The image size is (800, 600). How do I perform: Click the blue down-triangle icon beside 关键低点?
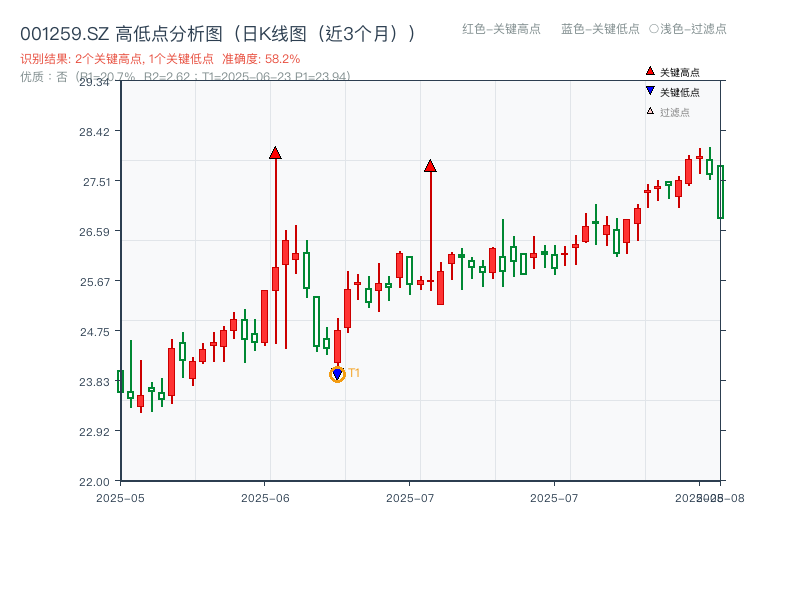(x=650, y=90)
